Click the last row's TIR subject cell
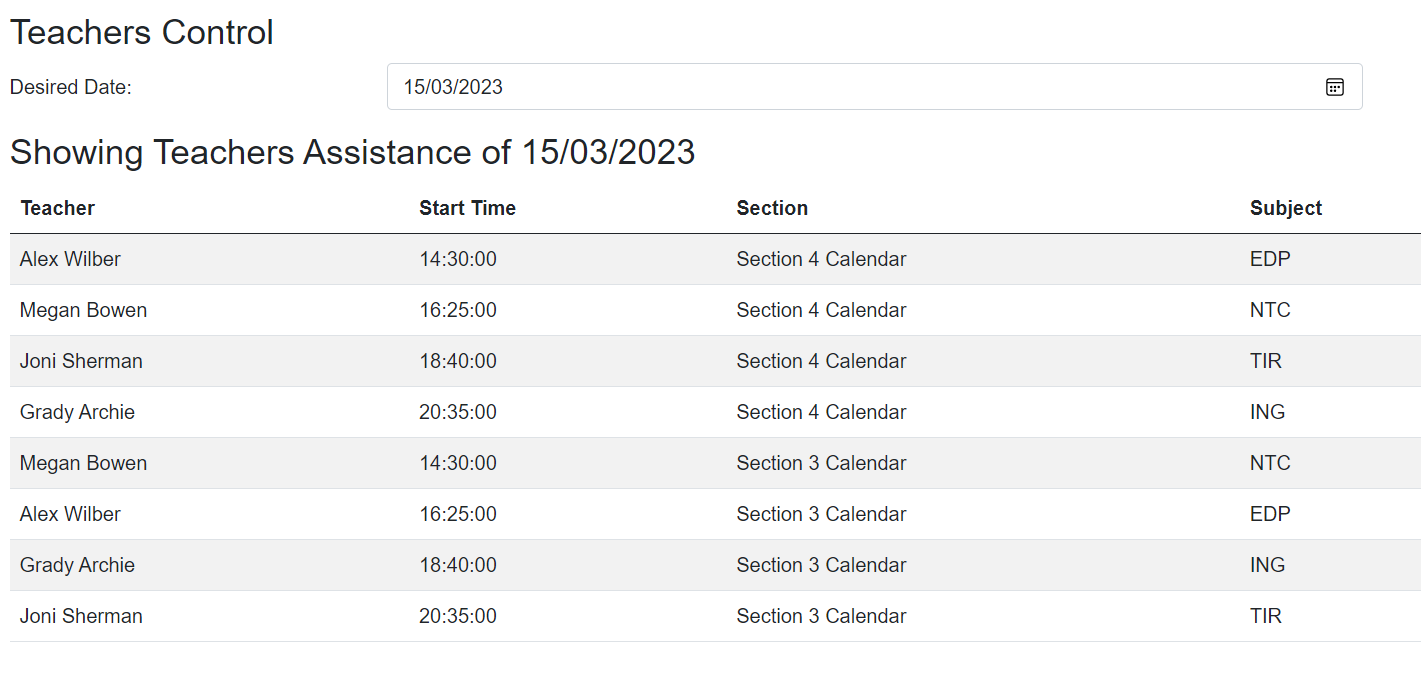The height and width of the screenshot is (677, 1421). (x=1265, y=616)
